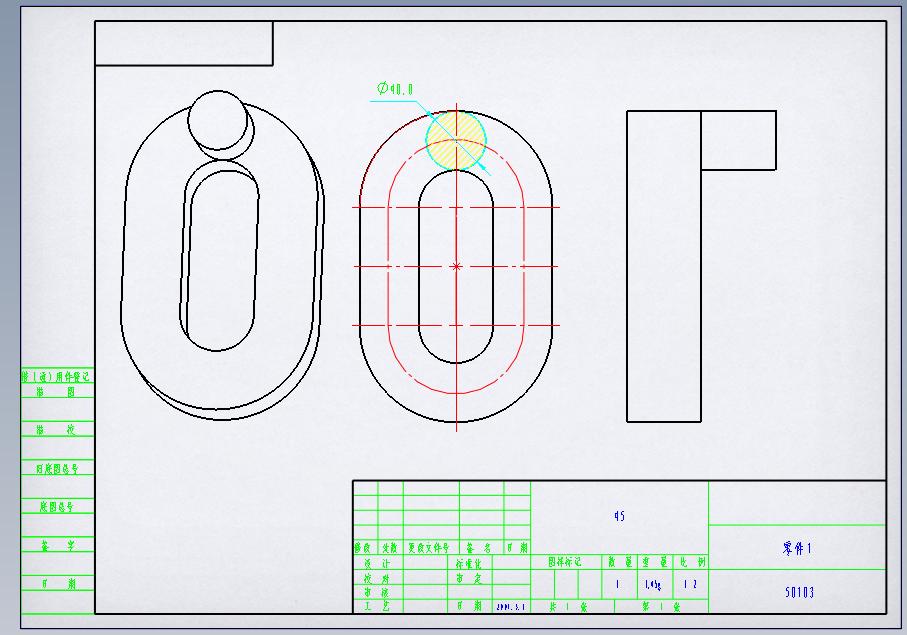The height and width of the screenshot is (635, 907).
Task: Click the empty revision box at sheet top-left
Action: (184, 43)
